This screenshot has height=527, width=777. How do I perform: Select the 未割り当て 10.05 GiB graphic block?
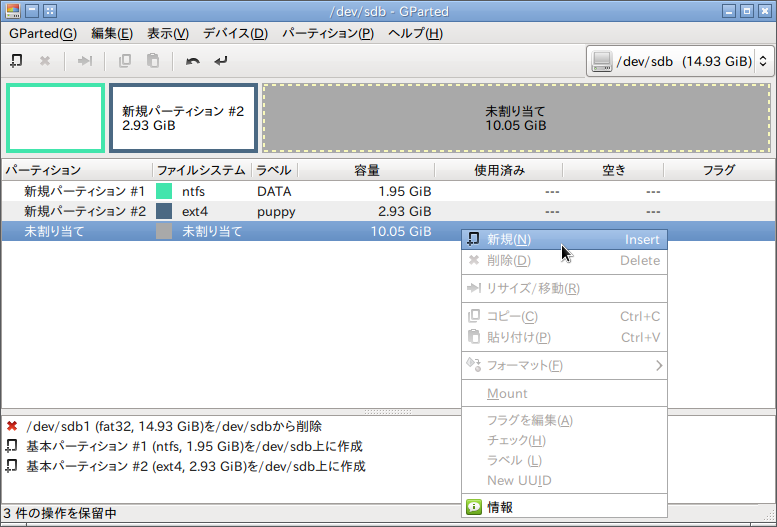[x=516, y=118]
